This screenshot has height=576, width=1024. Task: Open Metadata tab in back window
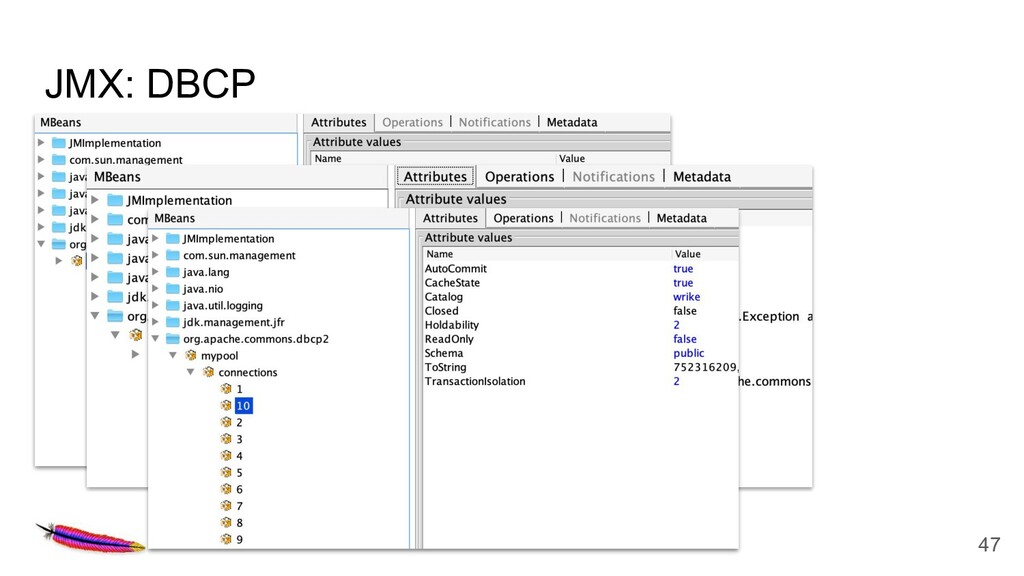tap(571, 122)
